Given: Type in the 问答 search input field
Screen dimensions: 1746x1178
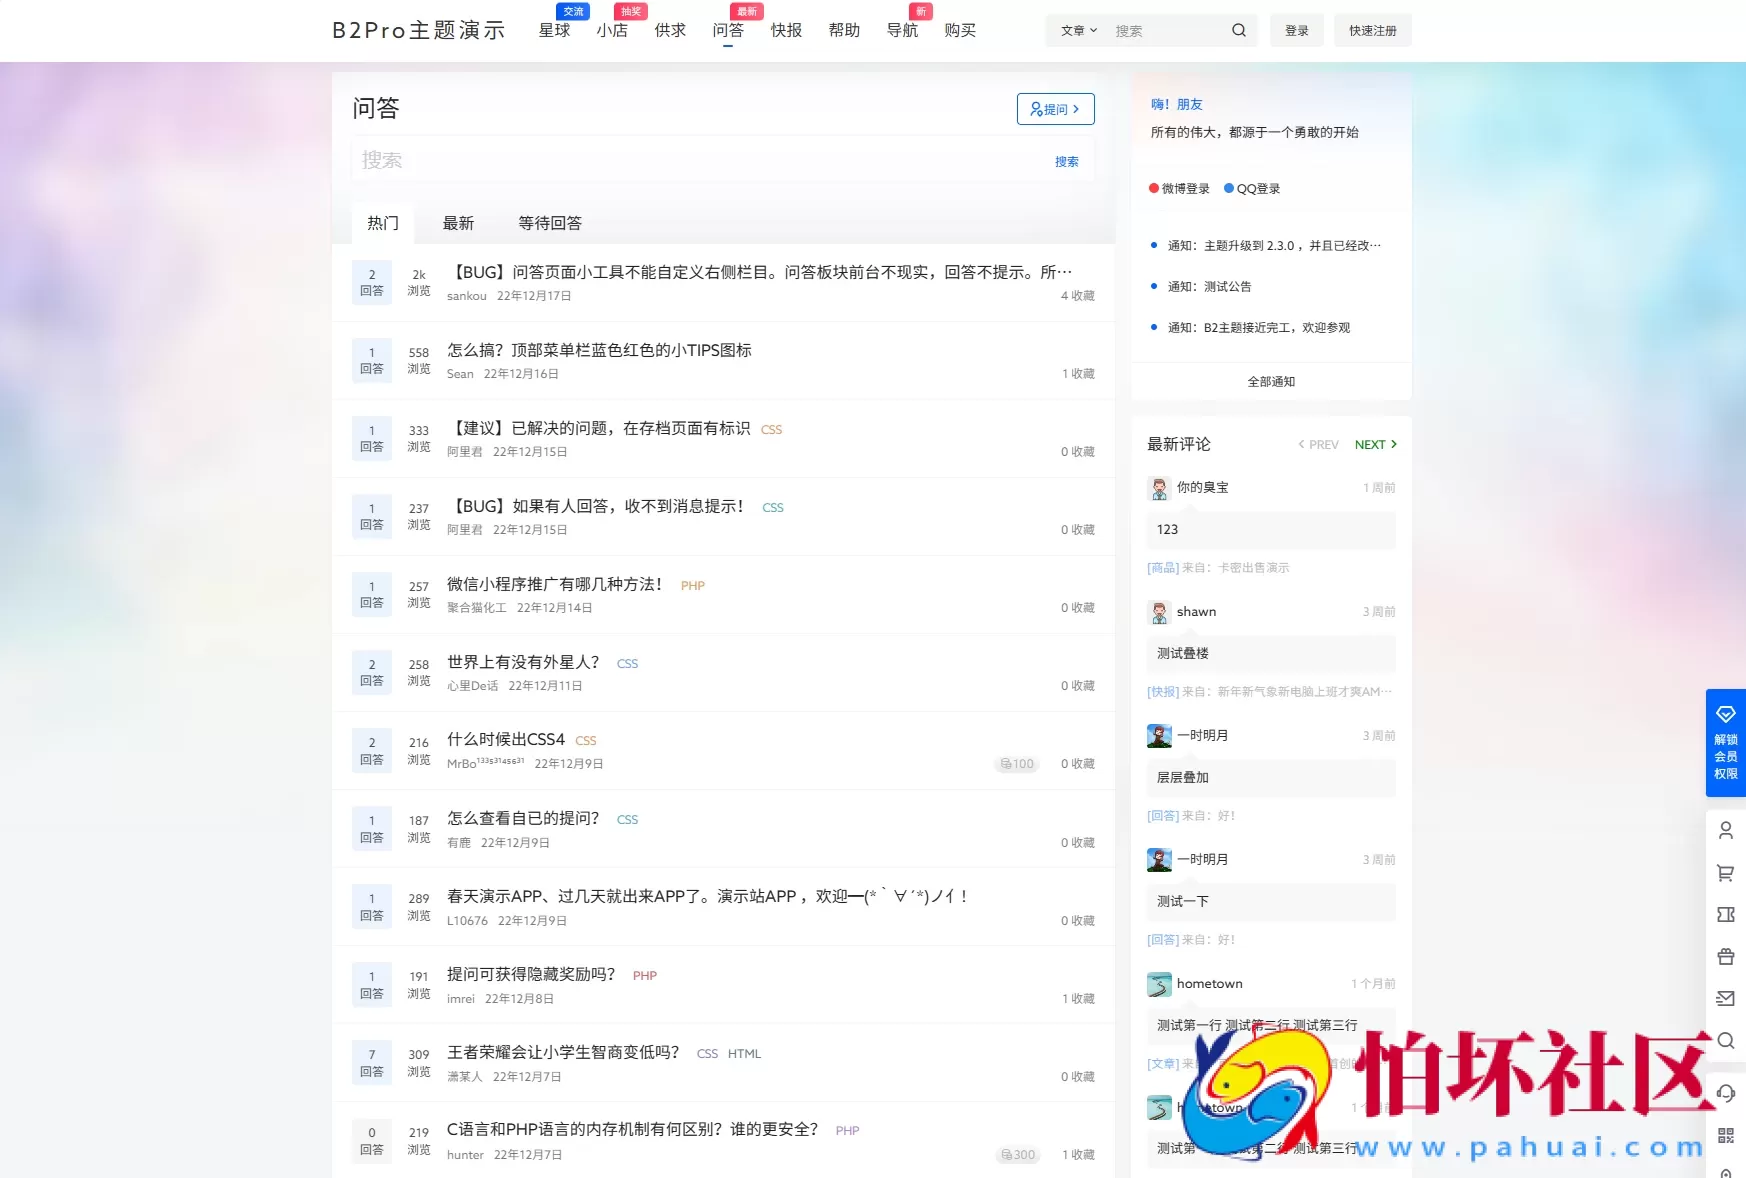Looking at the screenshot, I should click(650, 160).
